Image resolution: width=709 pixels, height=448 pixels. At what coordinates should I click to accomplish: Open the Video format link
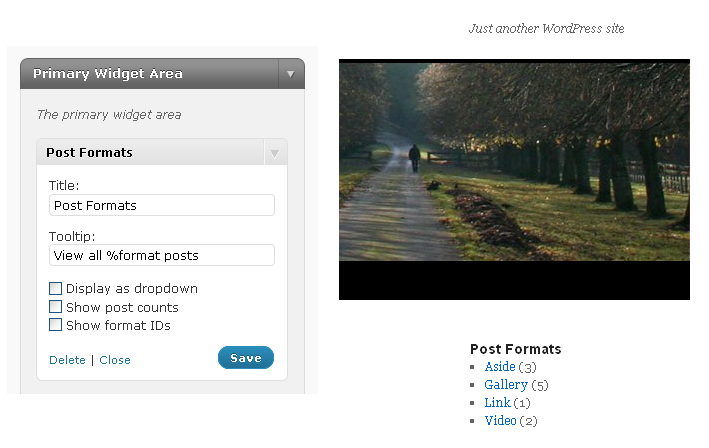coord(500,420)
